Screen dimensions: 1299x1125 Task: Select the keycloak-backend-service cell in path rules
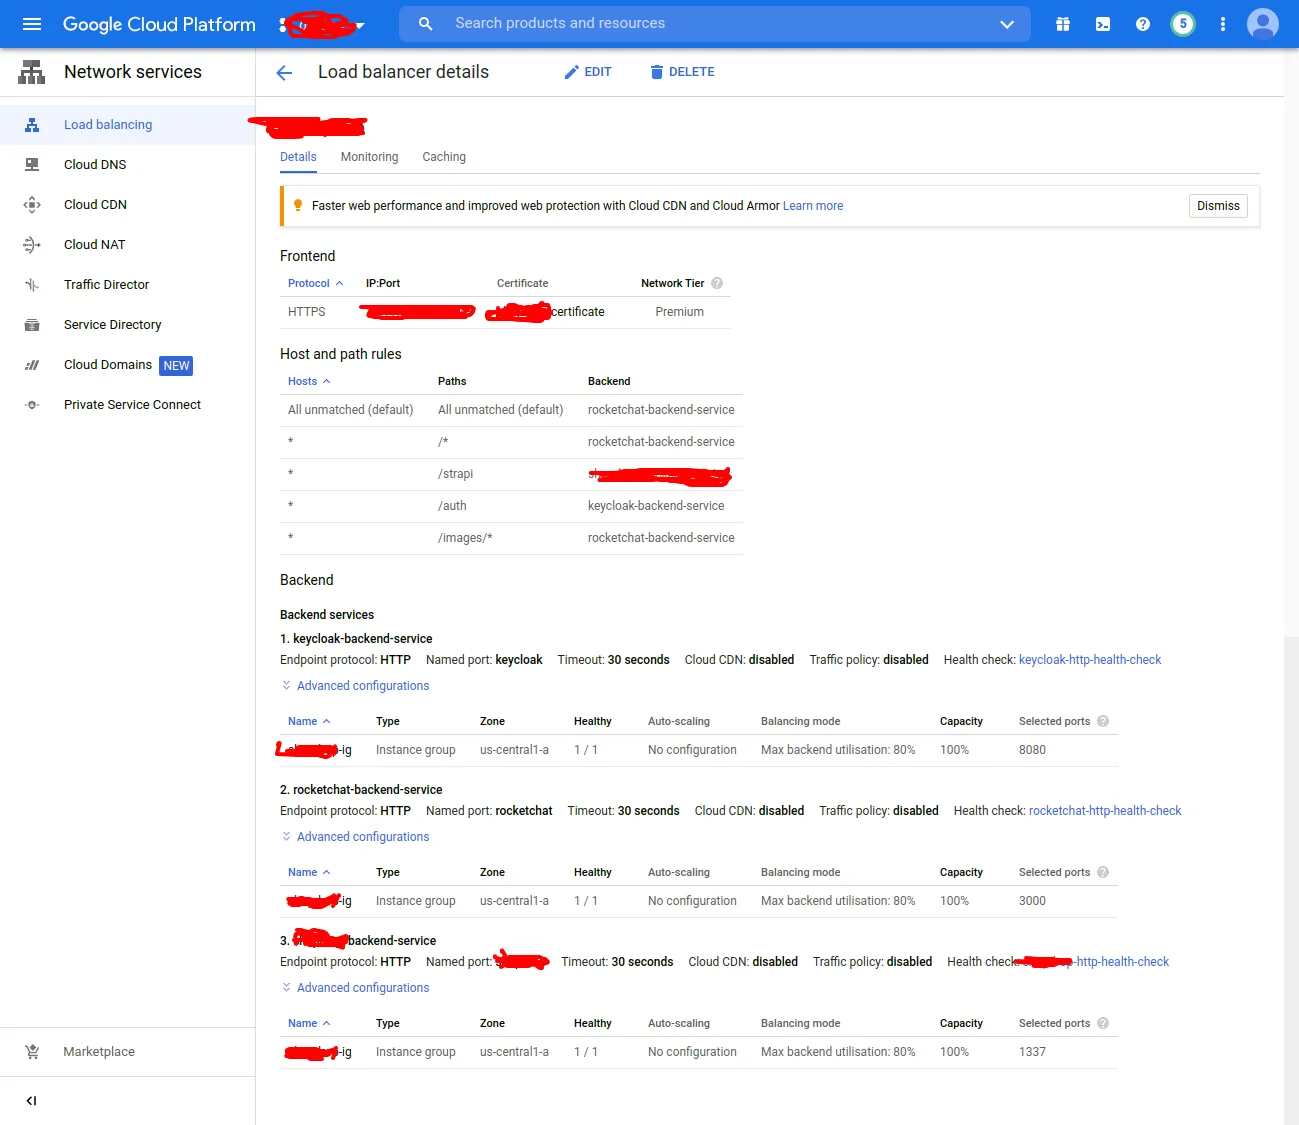tap(656, 506)
